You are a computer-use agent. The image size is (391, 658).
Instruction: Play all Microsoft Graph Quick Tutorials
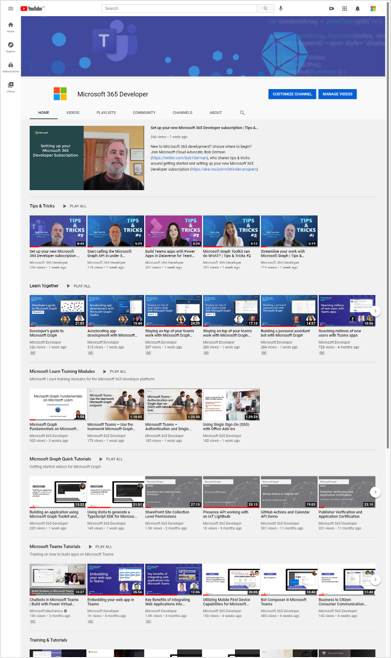point(111,459)
